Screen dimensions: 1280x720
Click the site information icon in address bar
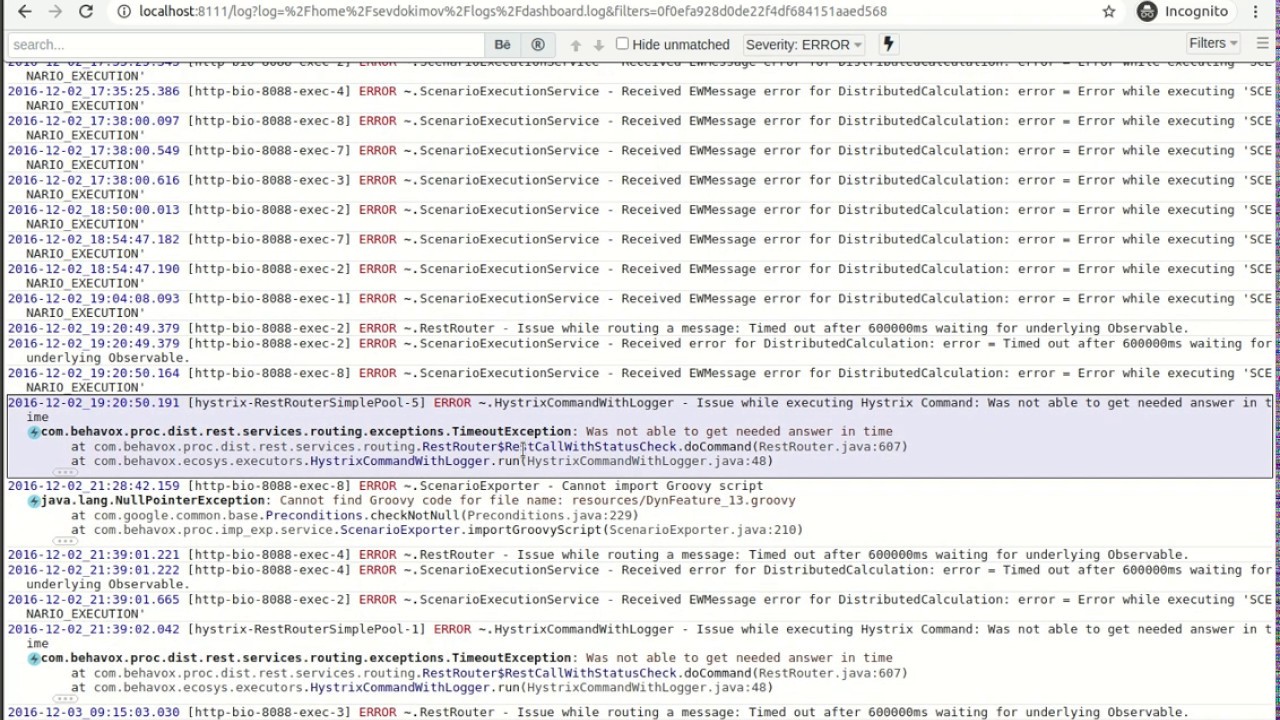[x=123, y=11]
